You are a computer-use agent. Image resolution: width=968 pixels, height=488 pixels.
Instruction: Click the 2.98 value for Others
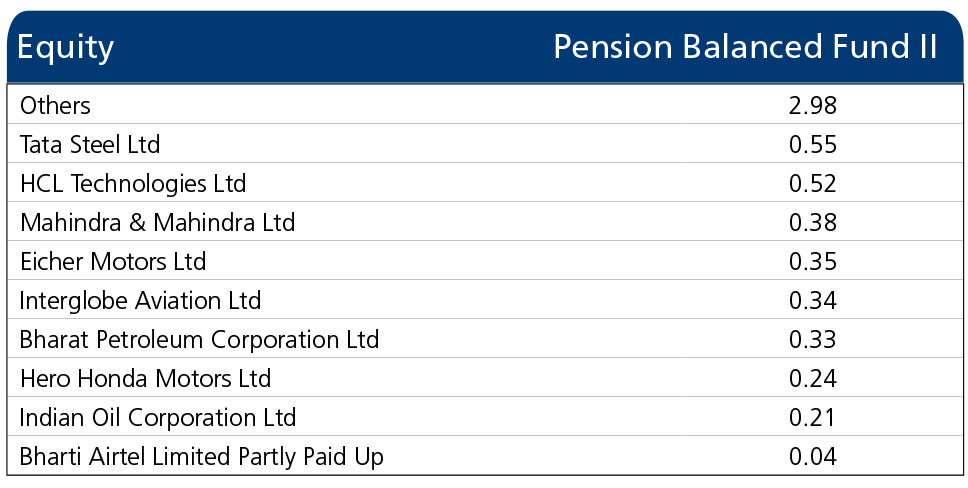pos(812,106)
